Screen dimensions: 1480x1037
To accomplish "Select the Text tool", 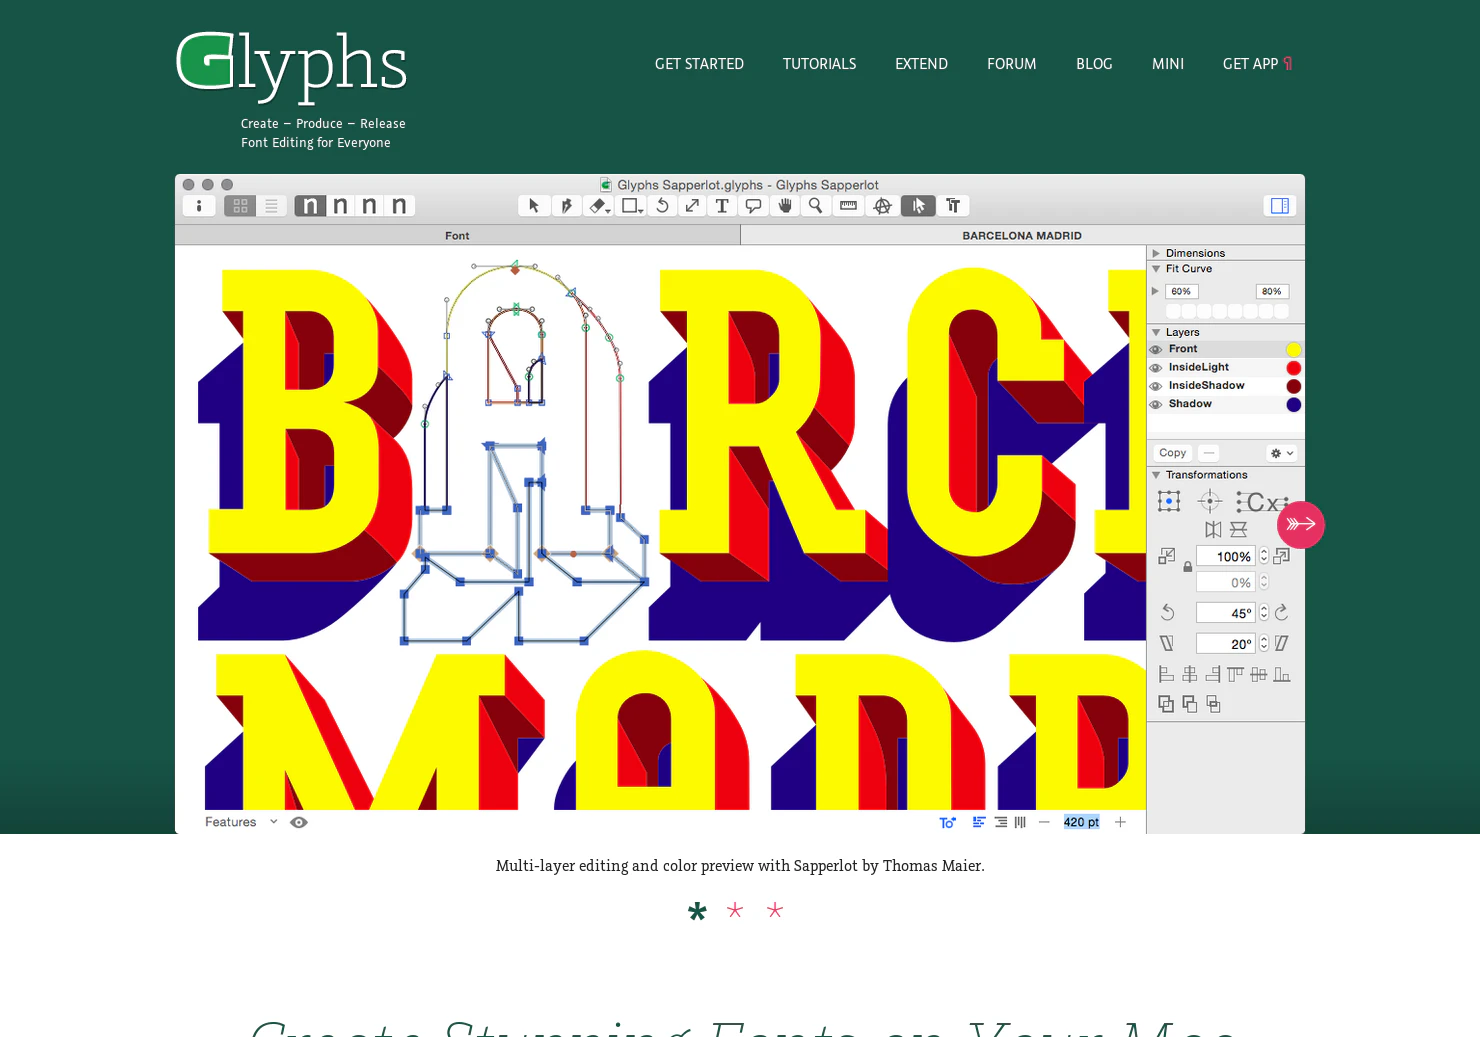I will coord(721,205).
